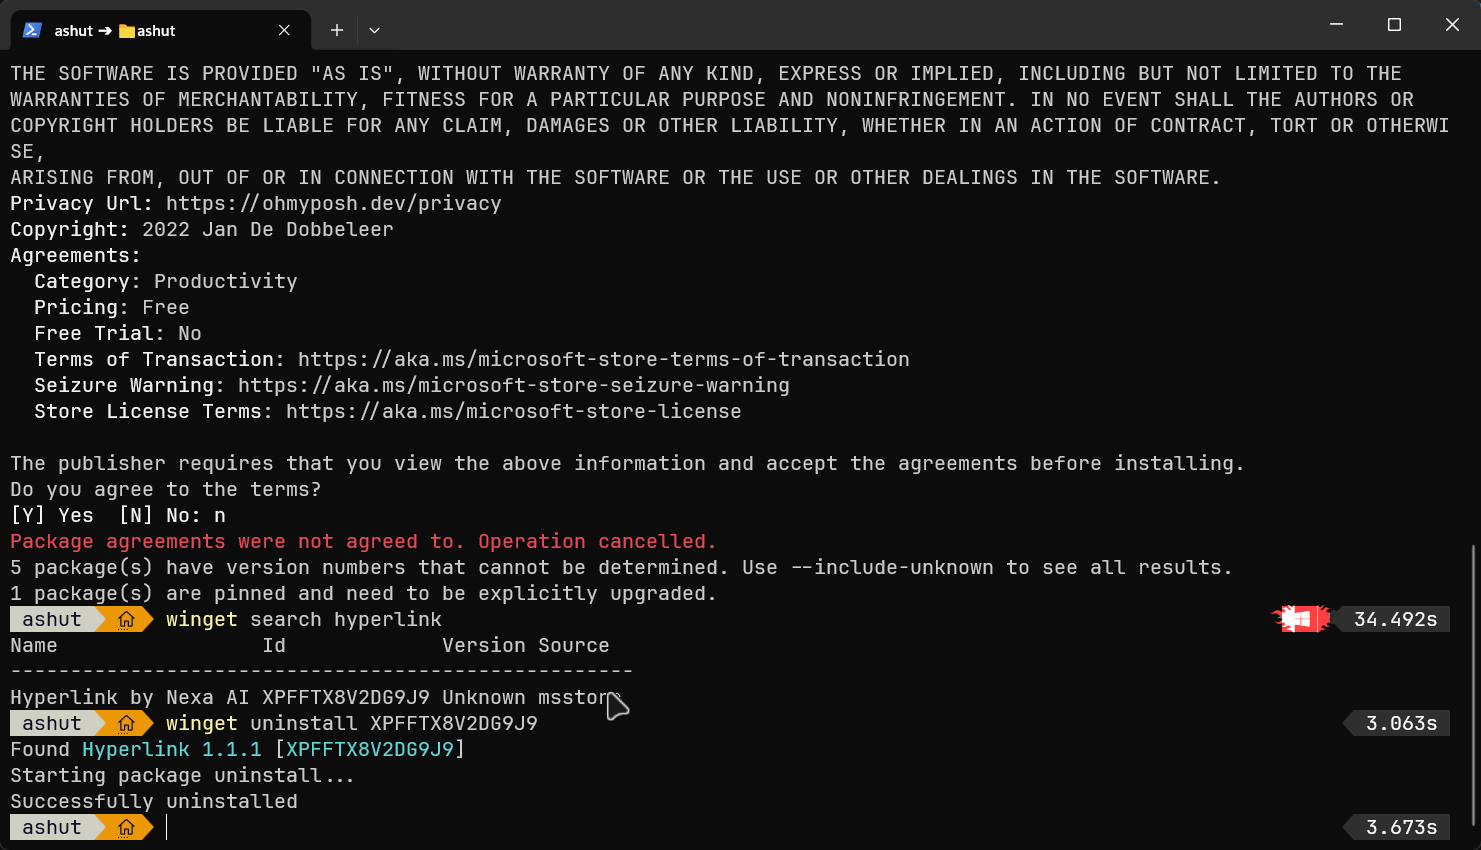Close the ashut terminal tab
The width and height of the screenshot is (1481, 850).
point(284,30)
